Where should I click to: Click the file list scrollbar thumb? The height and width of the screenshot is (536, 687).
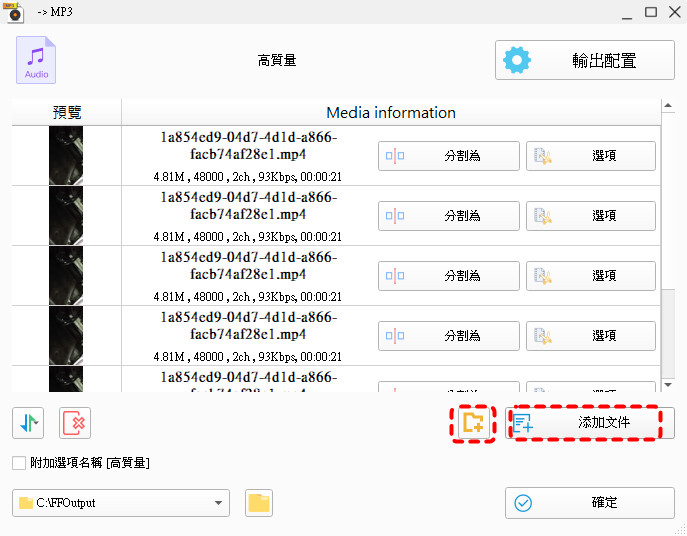668,333
